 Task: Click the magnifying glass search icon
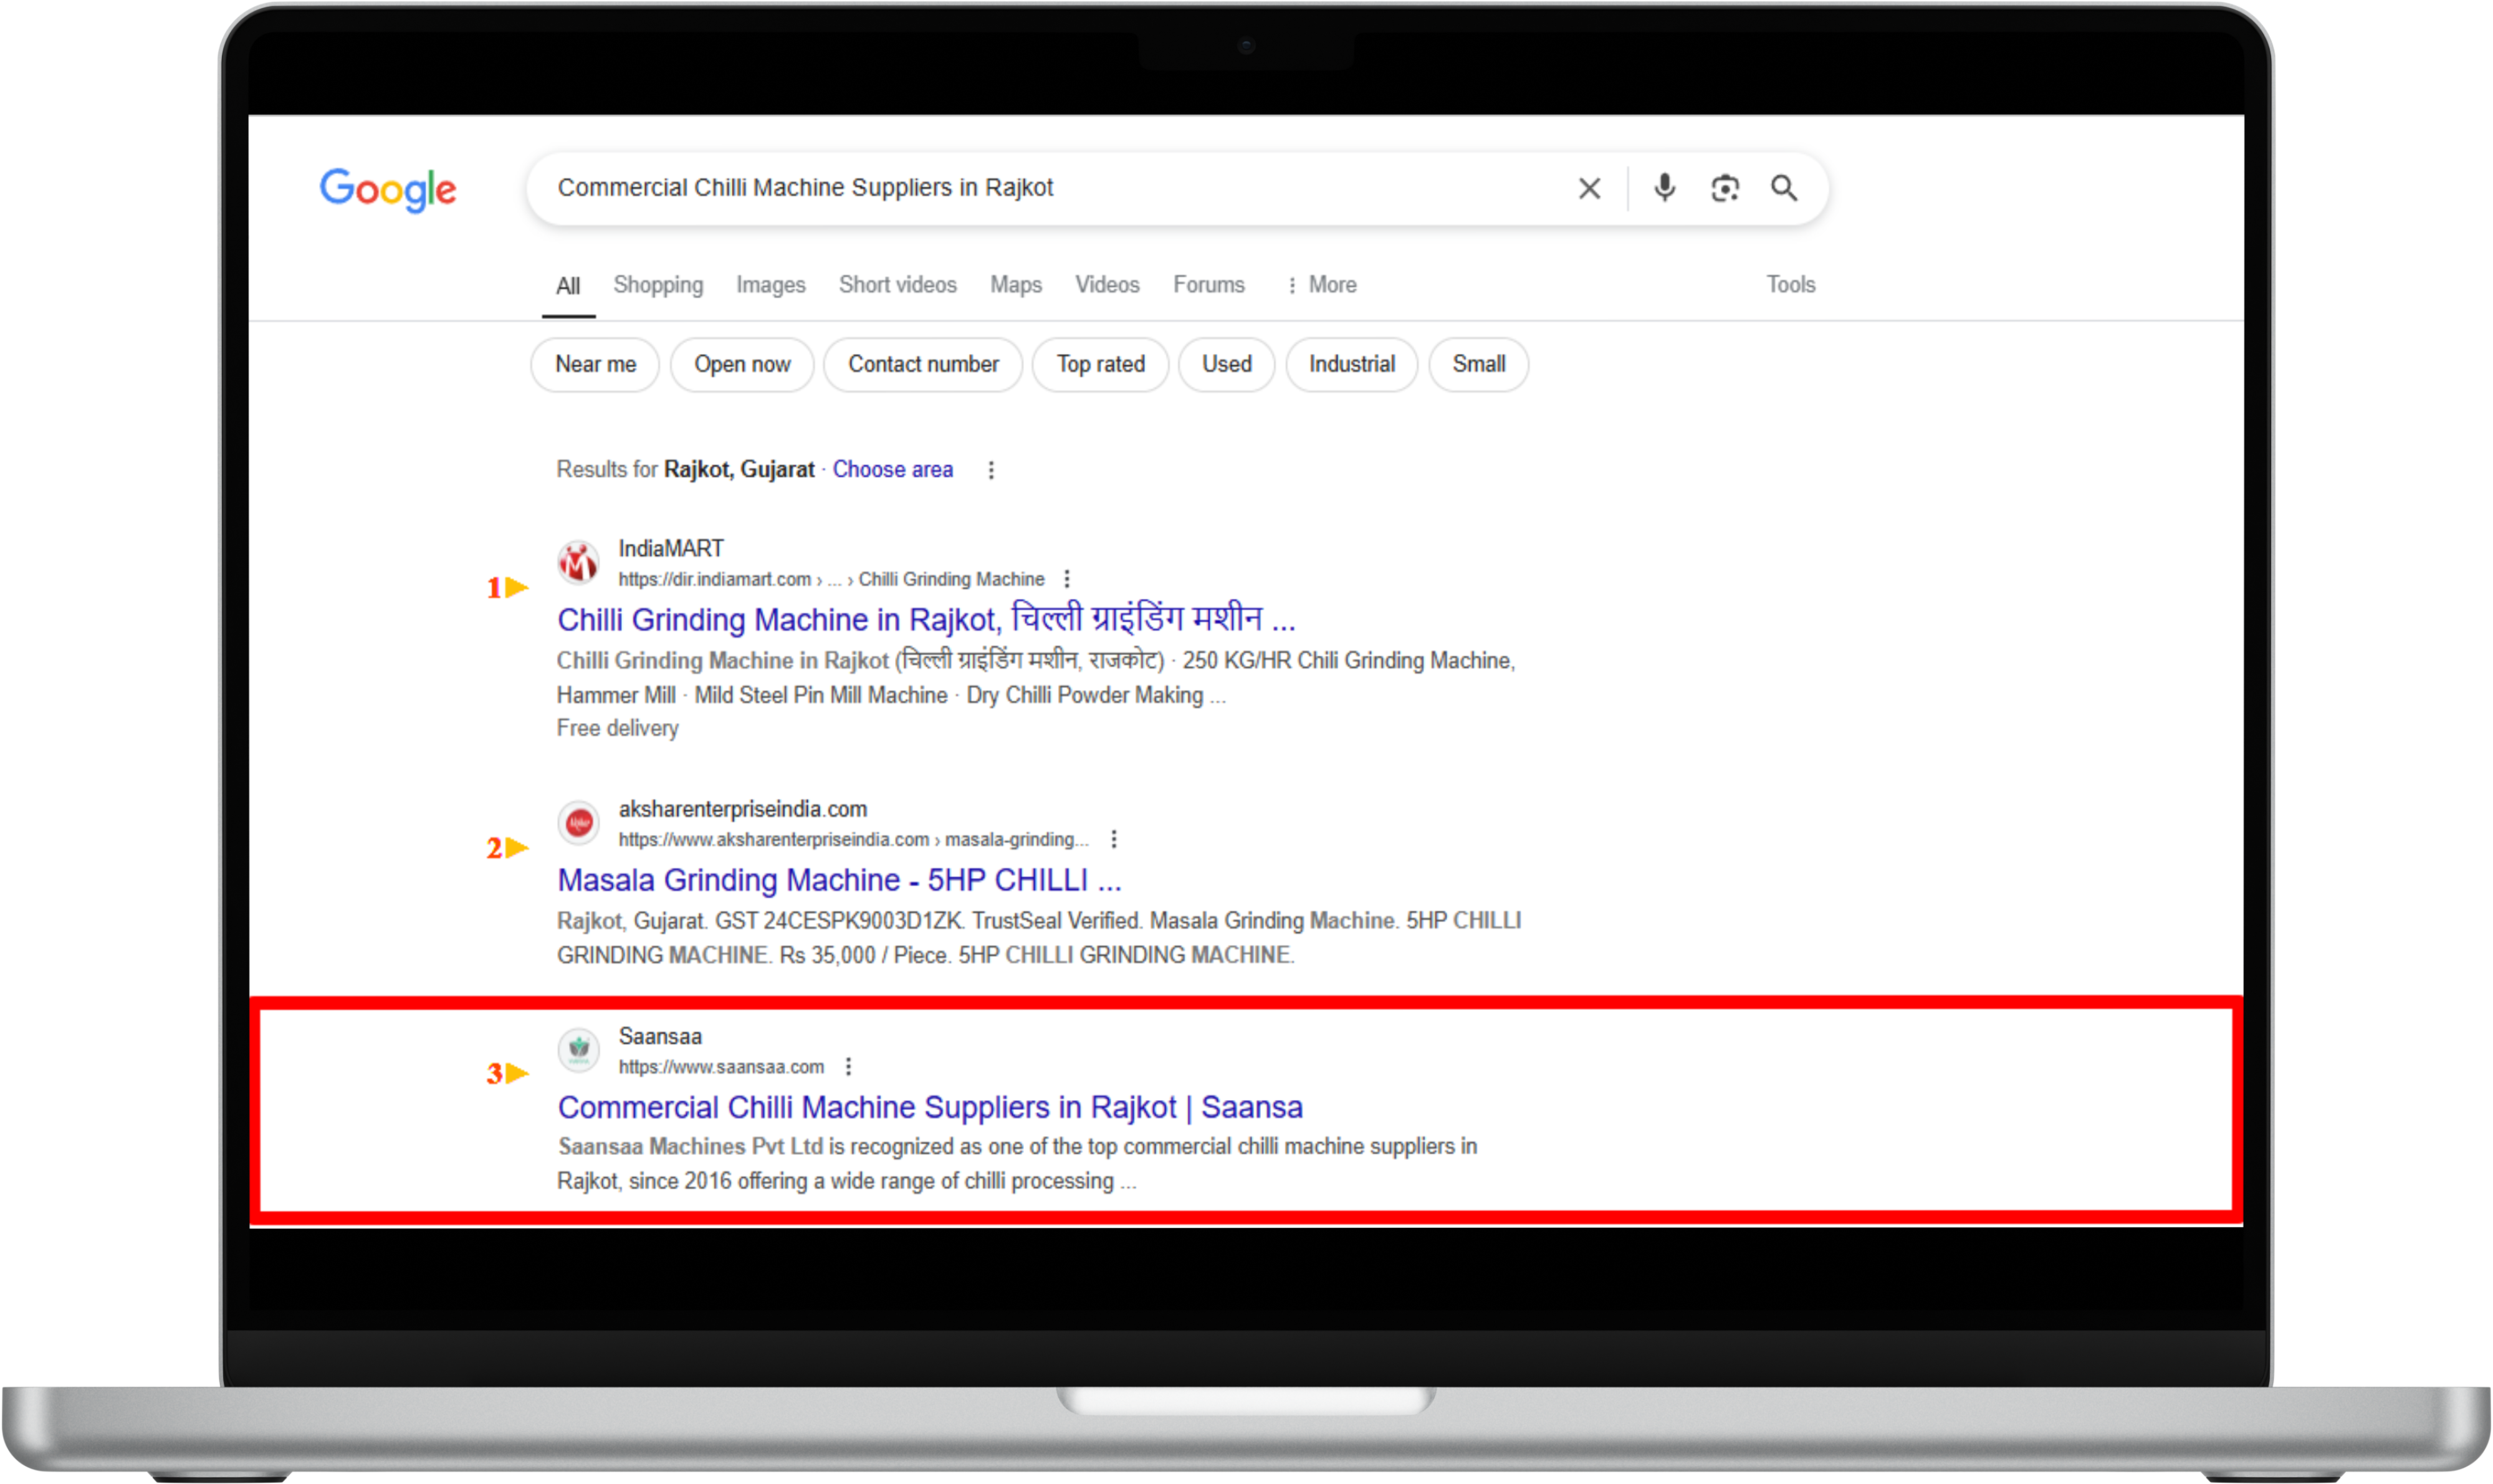point(1784,188)
